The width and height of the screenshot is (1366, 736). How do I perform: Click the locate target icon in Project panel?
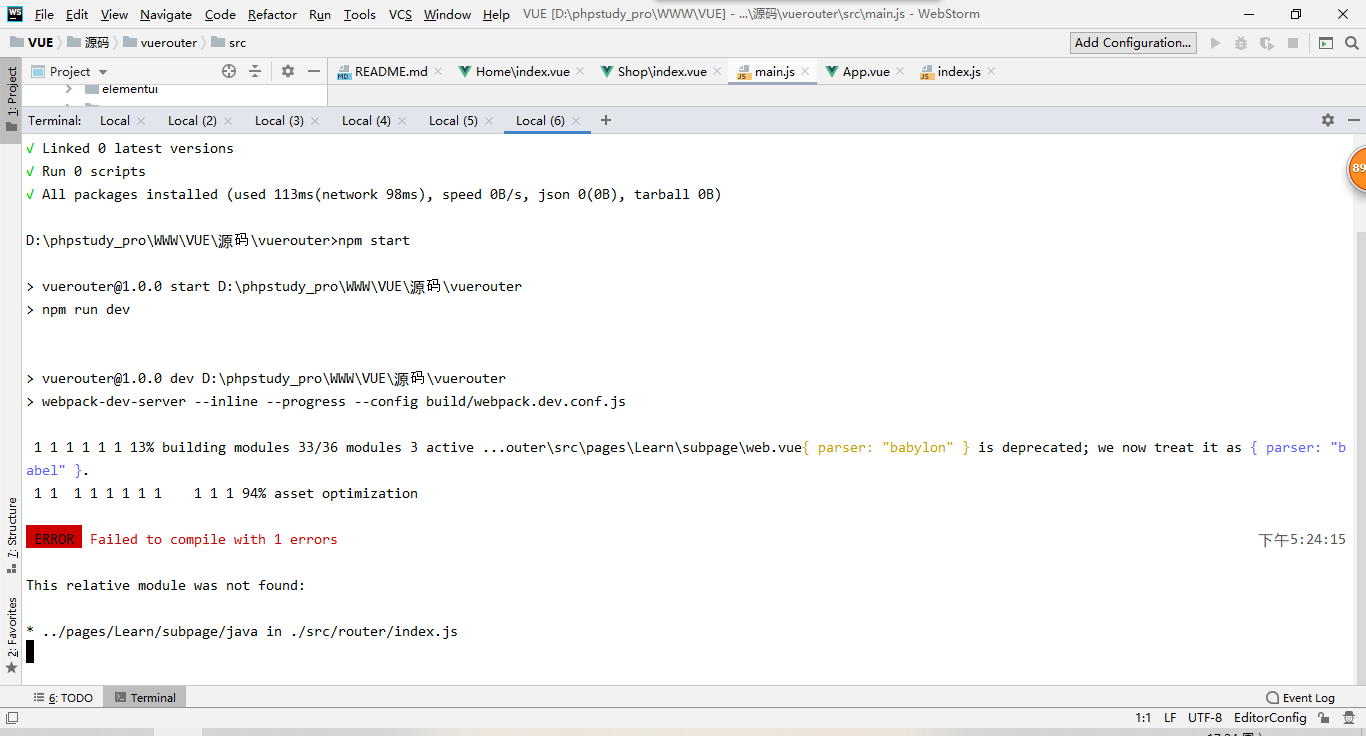[229, 71]
